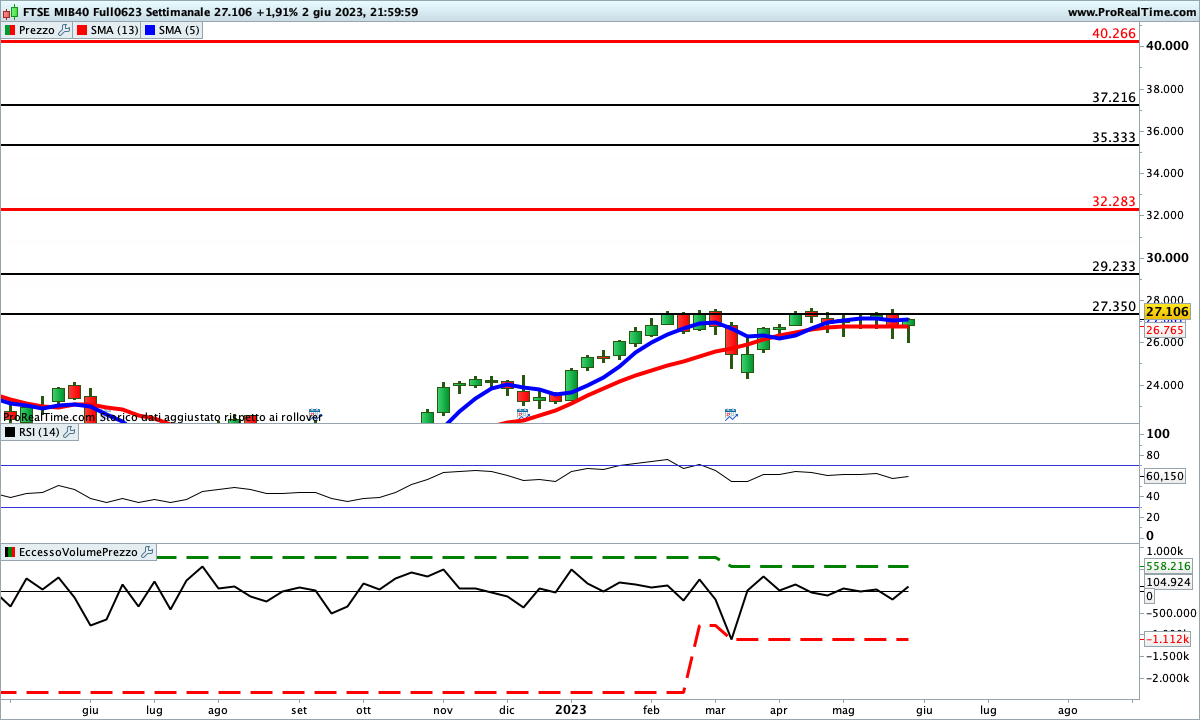Click the blue SMA (5) color swatch
Screen dimensions: 1200x720
click(x=150, y=30)
